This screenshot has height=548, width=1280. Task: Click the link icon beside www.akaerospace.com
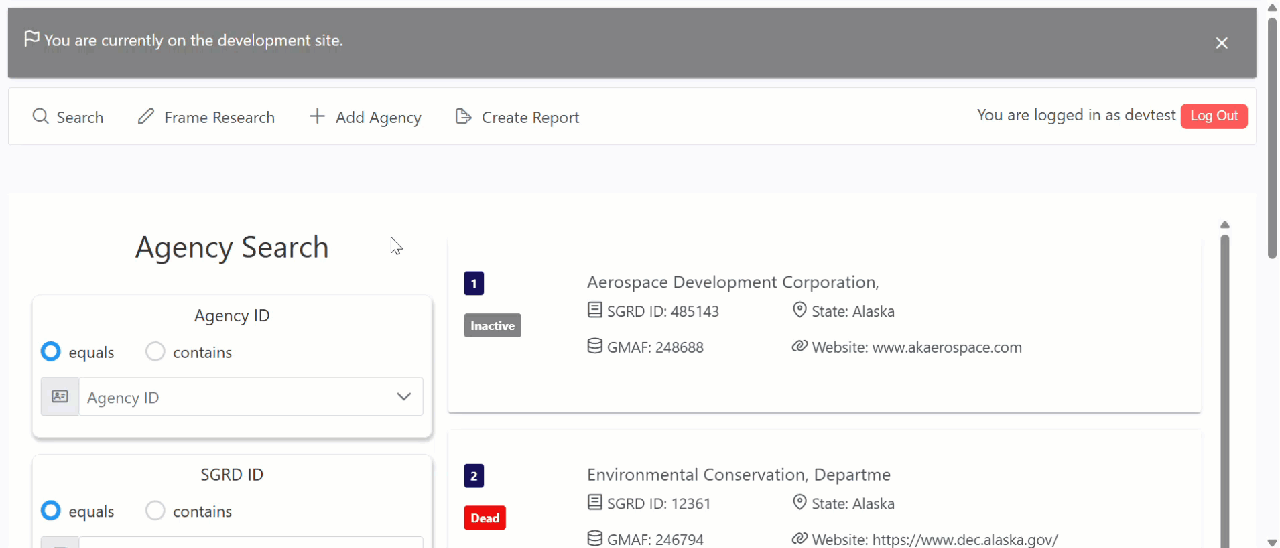coord(799,346)
